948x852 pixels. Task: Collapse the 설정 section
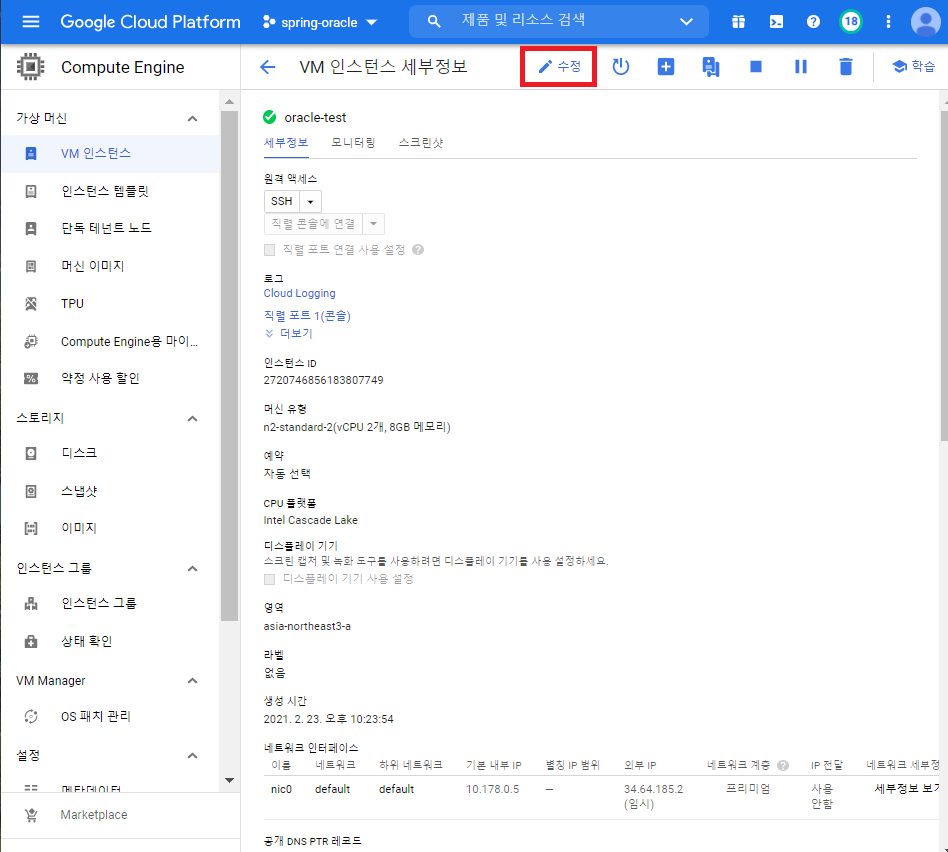click(192, 756)
